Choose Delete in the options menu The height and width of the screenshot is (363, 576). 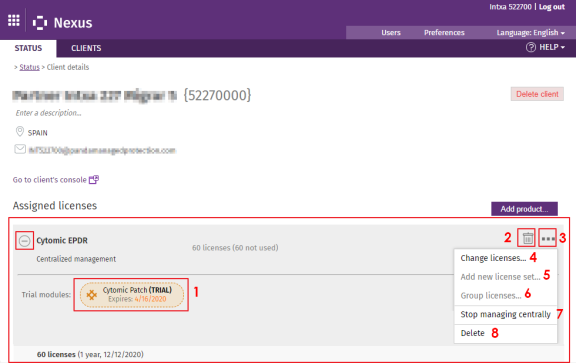(472, 333)
